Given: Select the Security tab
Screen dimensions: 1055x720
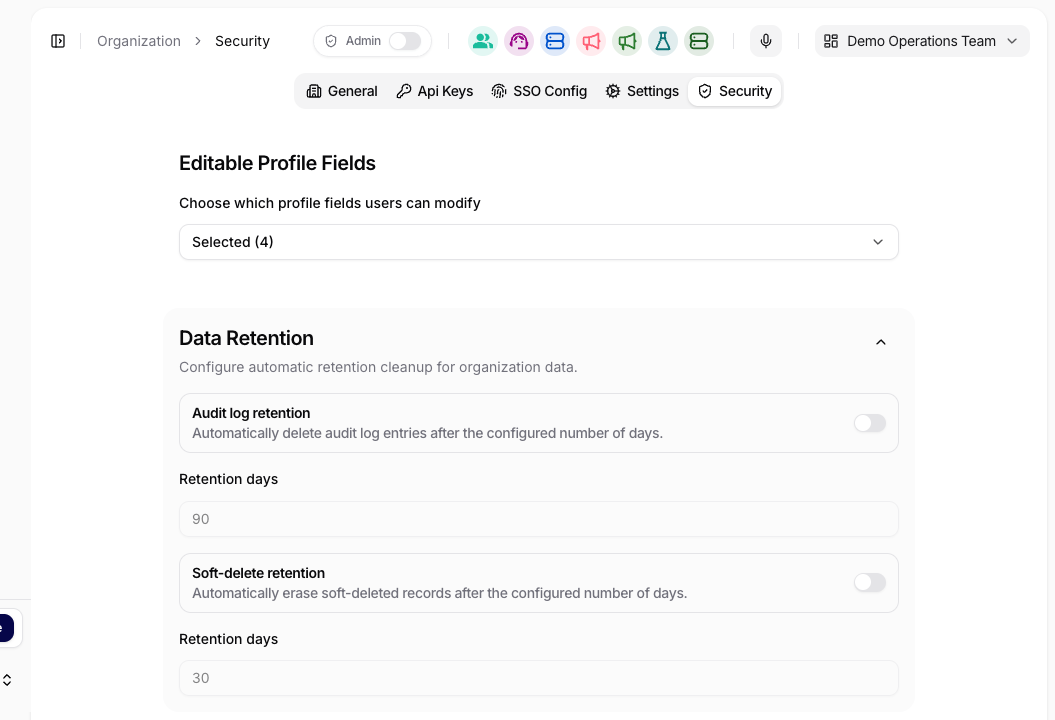Looking at the screenshot, I should pos(735,92).
